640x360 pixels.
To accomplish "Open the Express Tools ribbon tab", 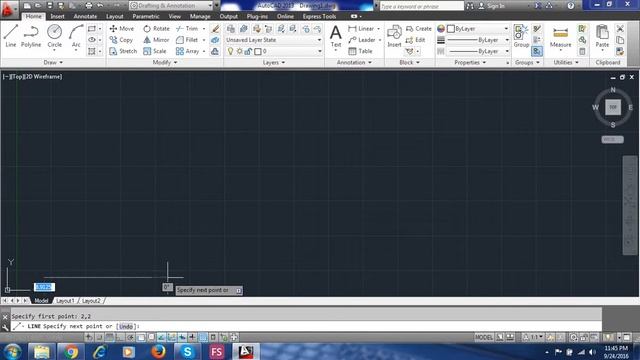I will [319, 16].
